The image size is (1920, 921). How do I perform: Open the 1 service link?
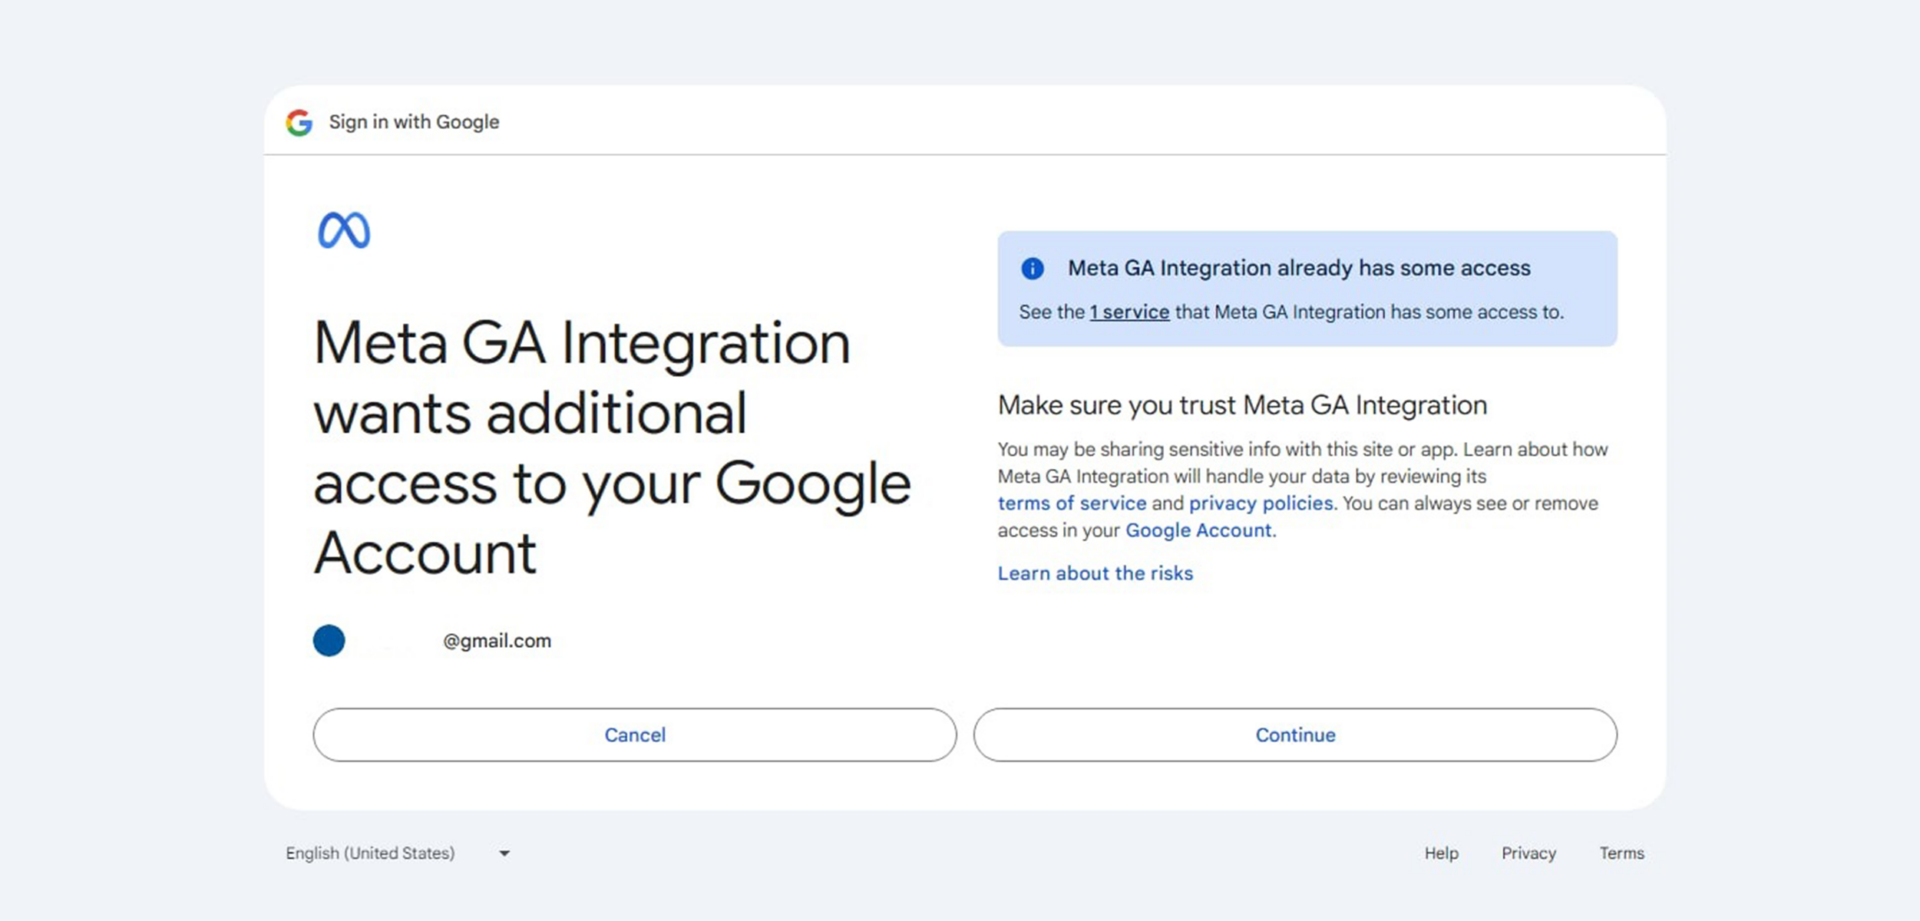(1129, 312)
